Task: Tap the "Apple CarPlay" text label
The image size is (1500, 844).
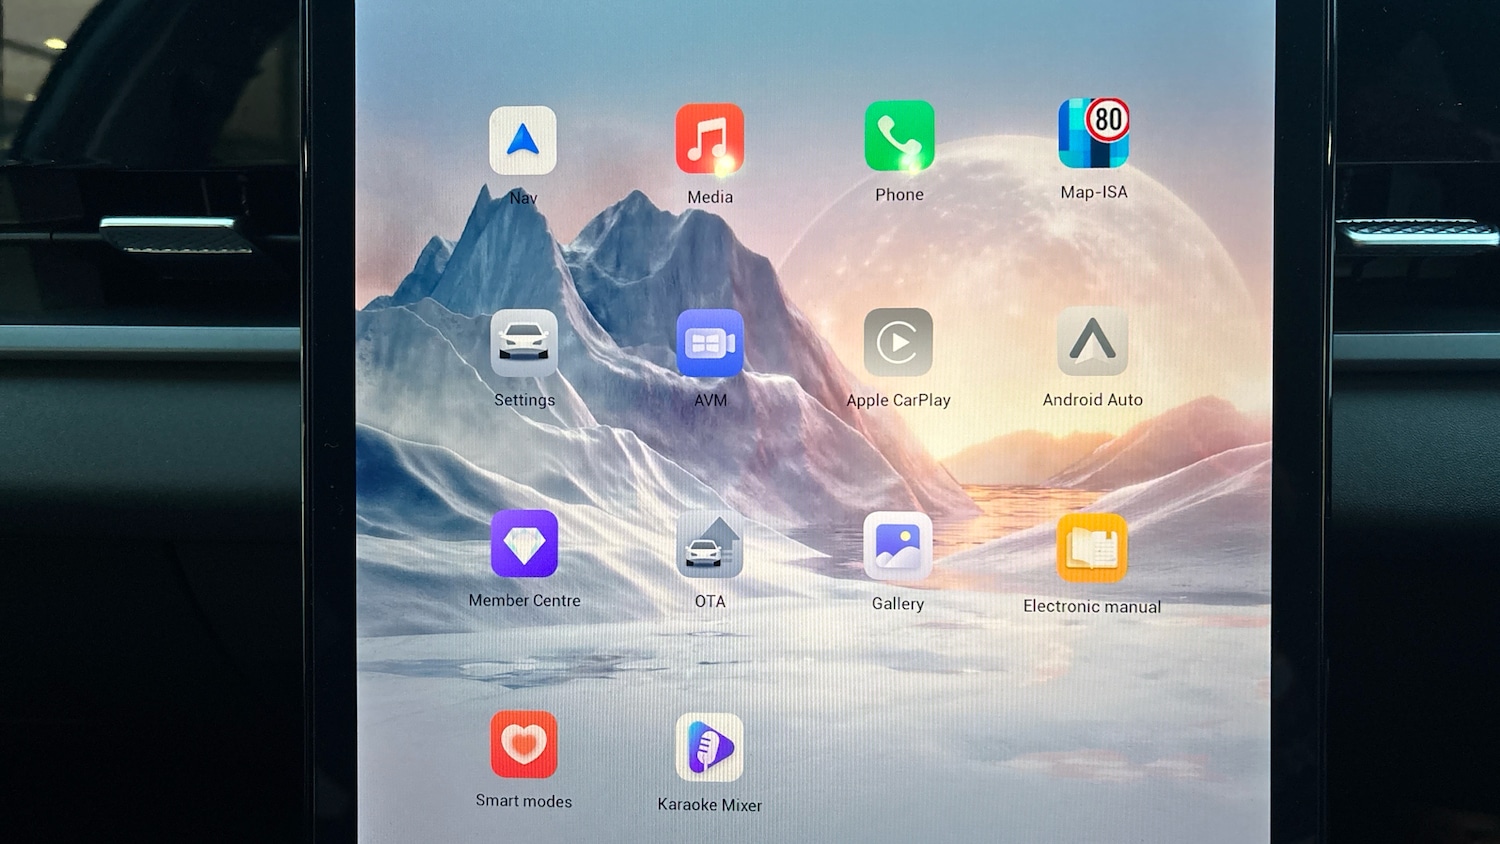Action: click(898, 400)
